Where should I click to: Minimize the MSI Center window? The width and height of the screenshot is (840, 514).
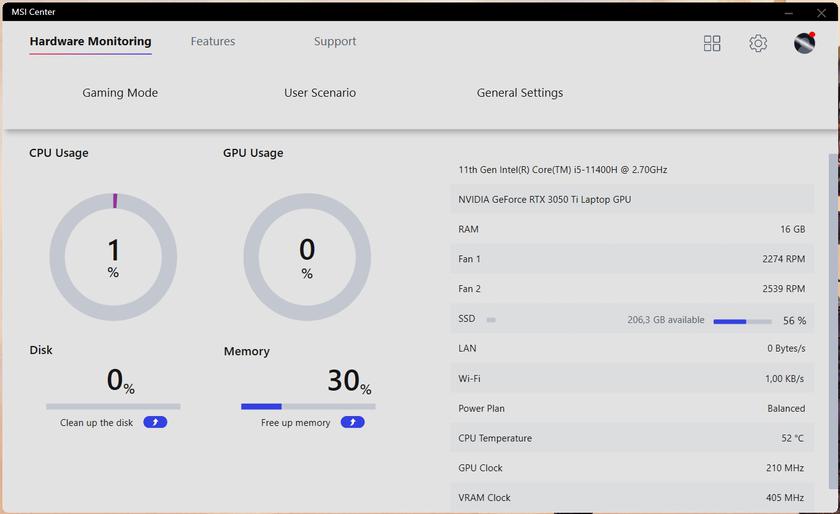(x=789, y=12)
